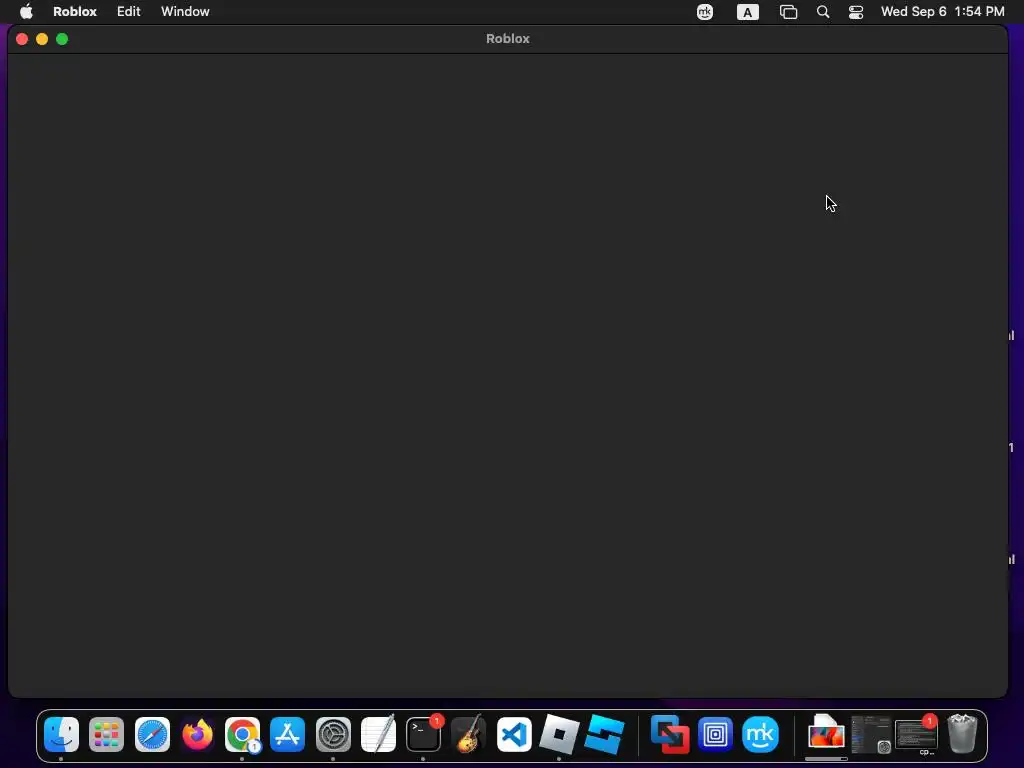Open Spotlight search magnifier
The image size is (1024, 768).
pyautogui.click(x=823, y=12)
